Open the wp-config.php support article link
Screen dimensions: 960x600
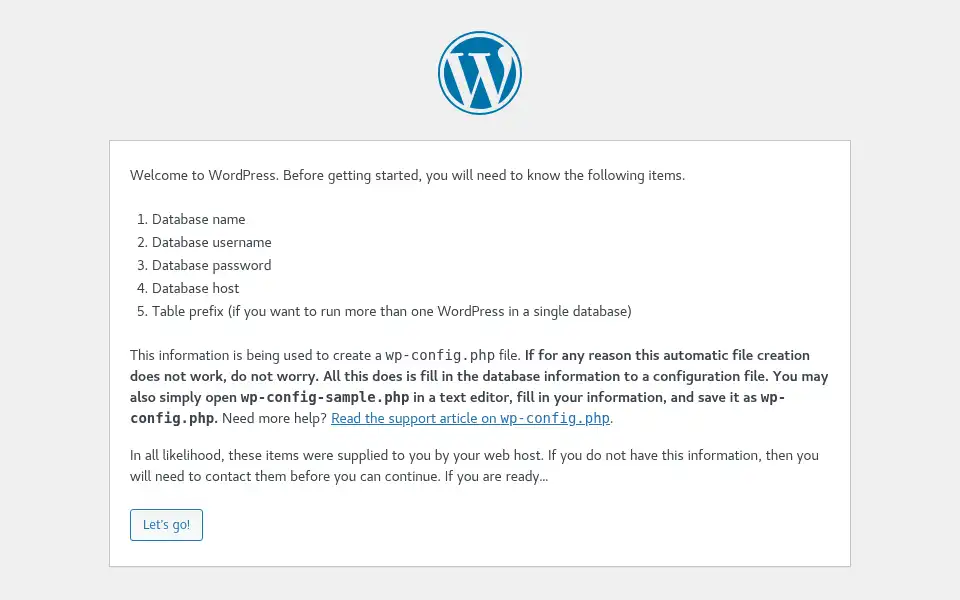[470, 418]
